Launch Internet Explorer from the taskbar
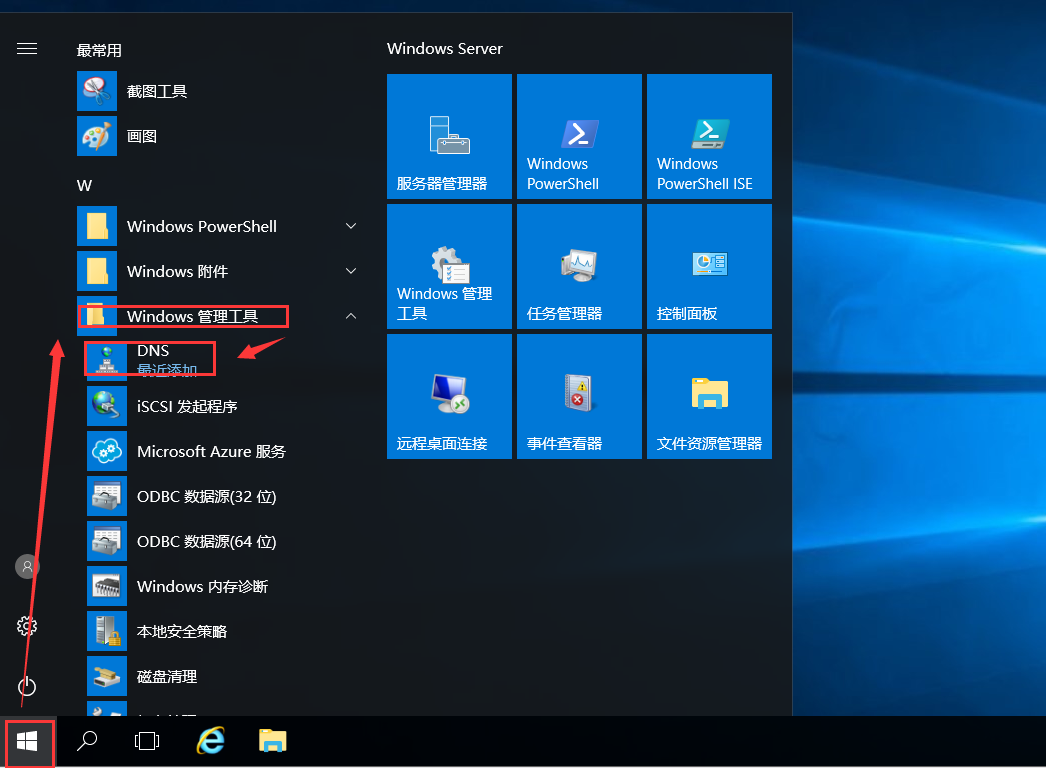This screenshot has width=1046, height=768. coord(211,741)
